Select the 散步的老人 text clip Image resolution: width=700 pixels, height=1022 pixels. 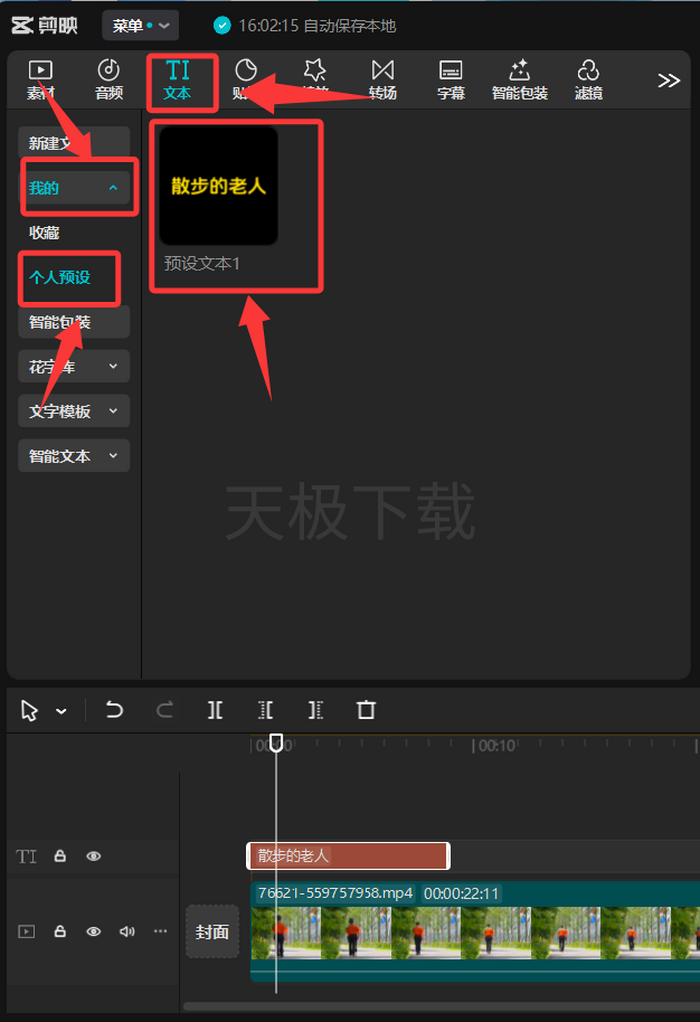point(348,856)
